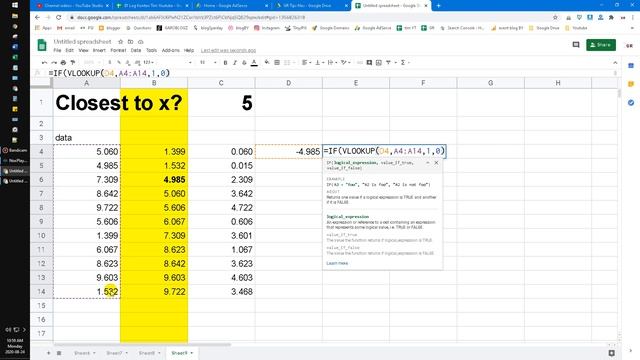This screenshot has width=640, height=360.
Task: Open text rotation dropdown
Action: click(x=345, y=62)
